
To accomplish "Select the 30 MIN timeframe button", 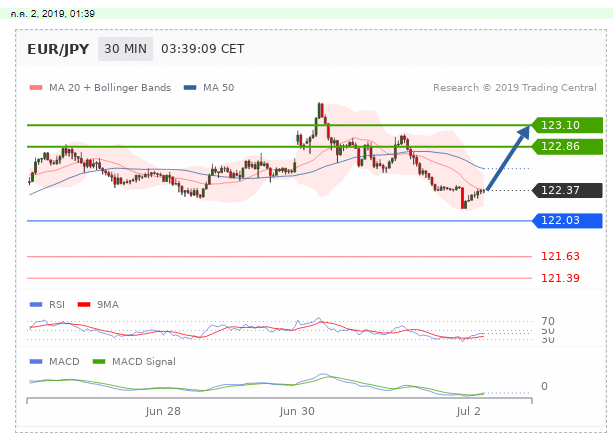I will tap(126, 48).
